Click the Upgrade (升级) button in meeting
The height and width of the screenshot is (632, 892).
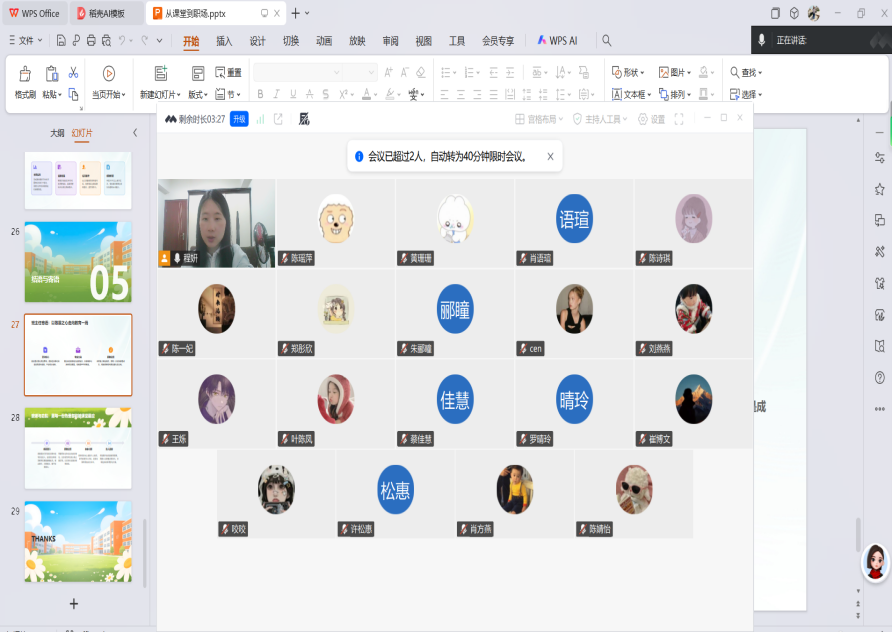(239, 119)
